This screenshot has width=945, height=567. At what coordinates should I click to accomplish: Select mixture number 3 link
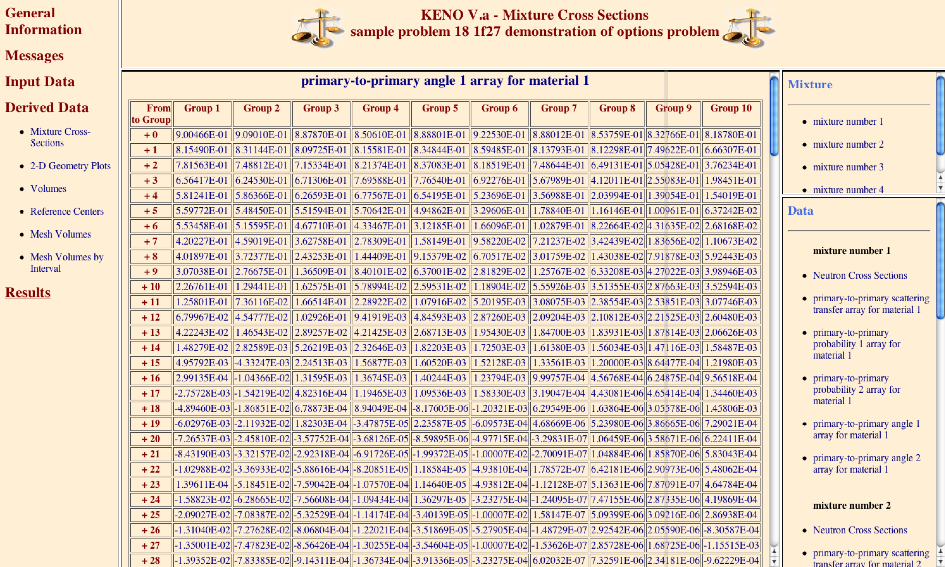pyautogui.click(x=847, y=167)
